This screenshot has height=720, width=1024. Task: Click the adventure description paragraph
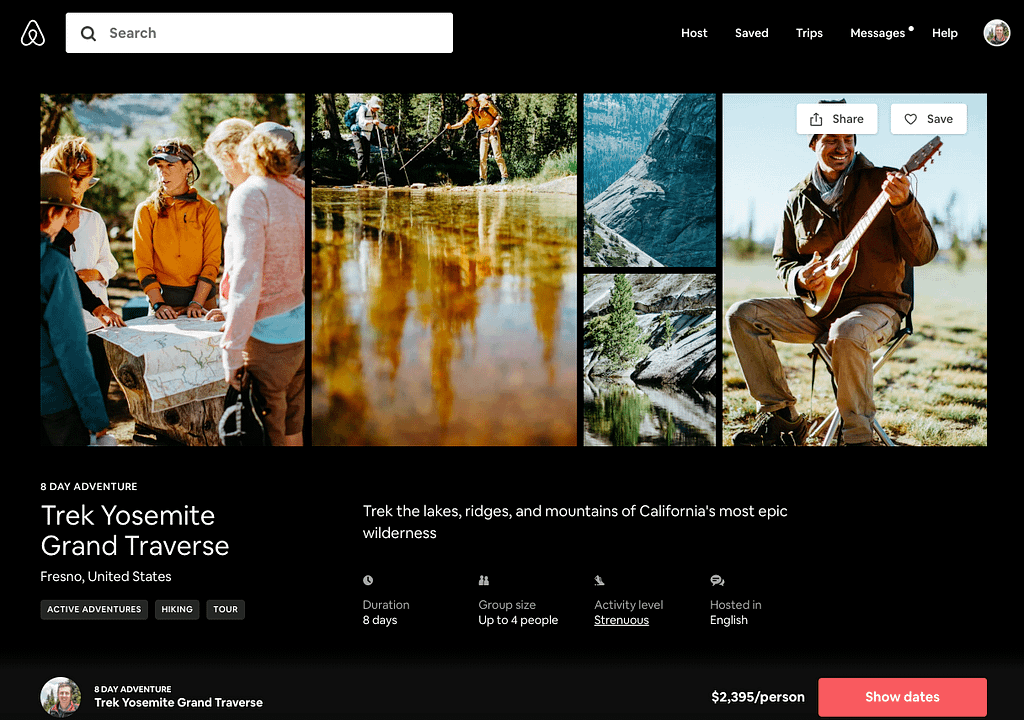pyautogui.click(x=575, y=521)
